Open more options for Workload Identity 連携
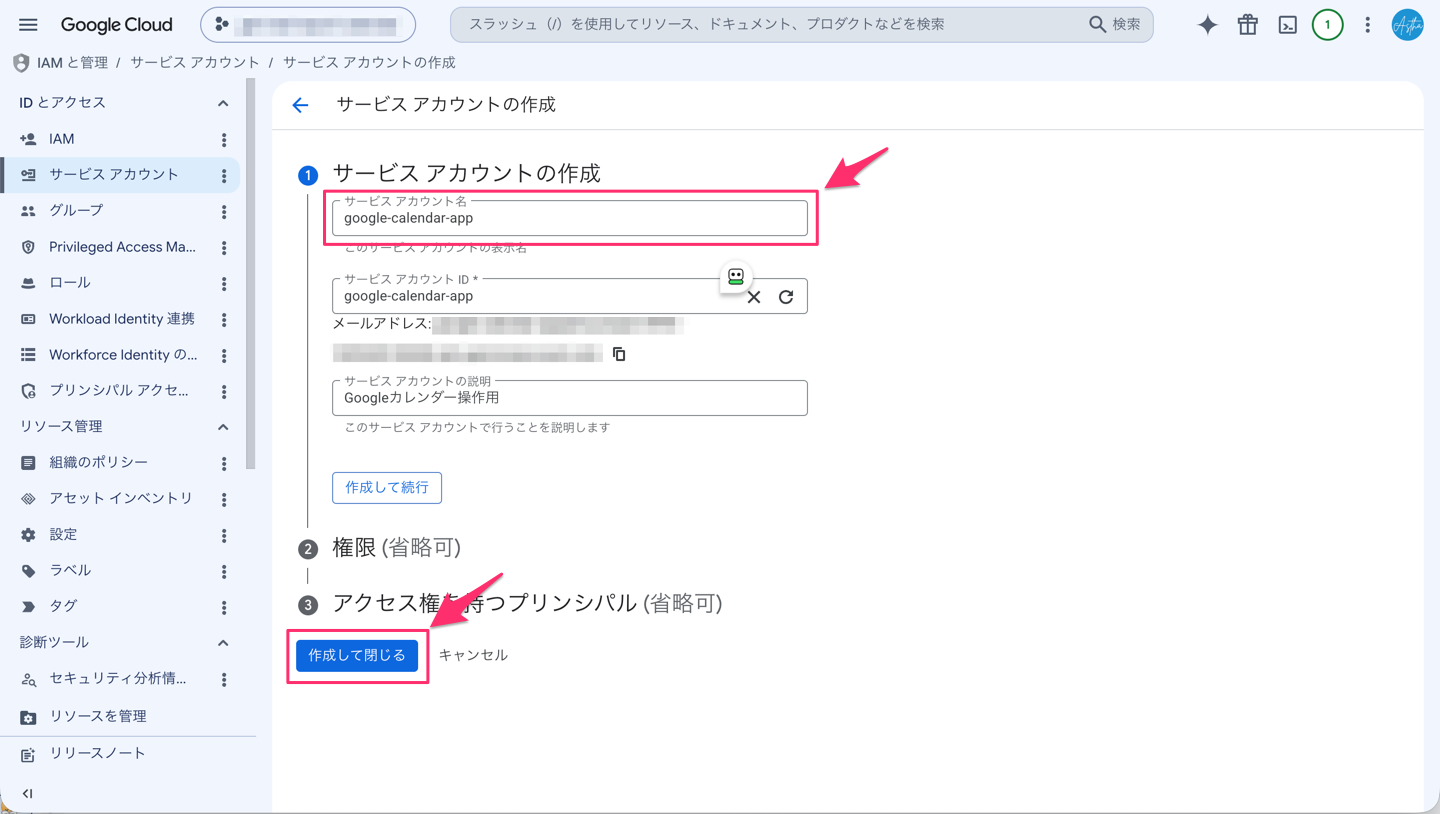 224,320
